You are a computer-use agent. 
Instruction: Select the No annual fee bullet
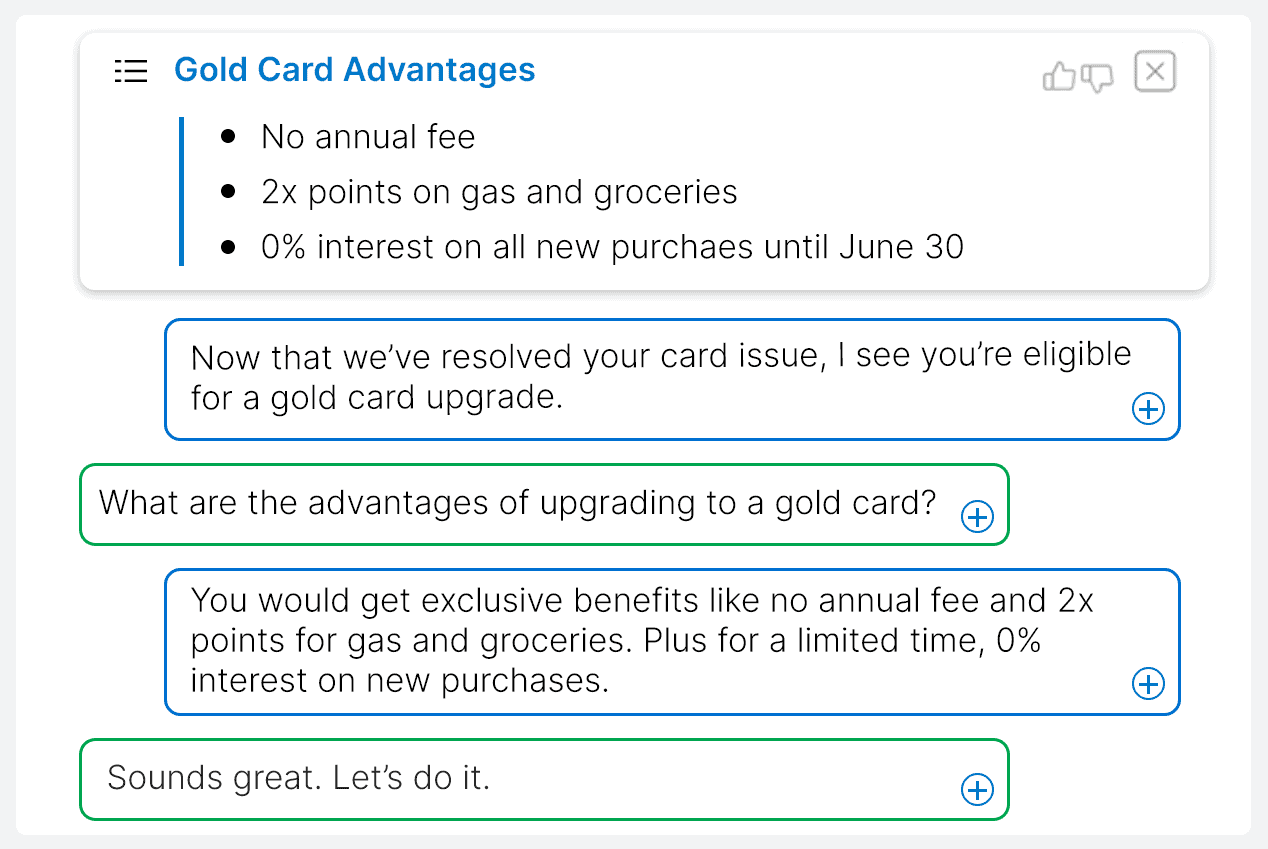(x=368, y=137)
